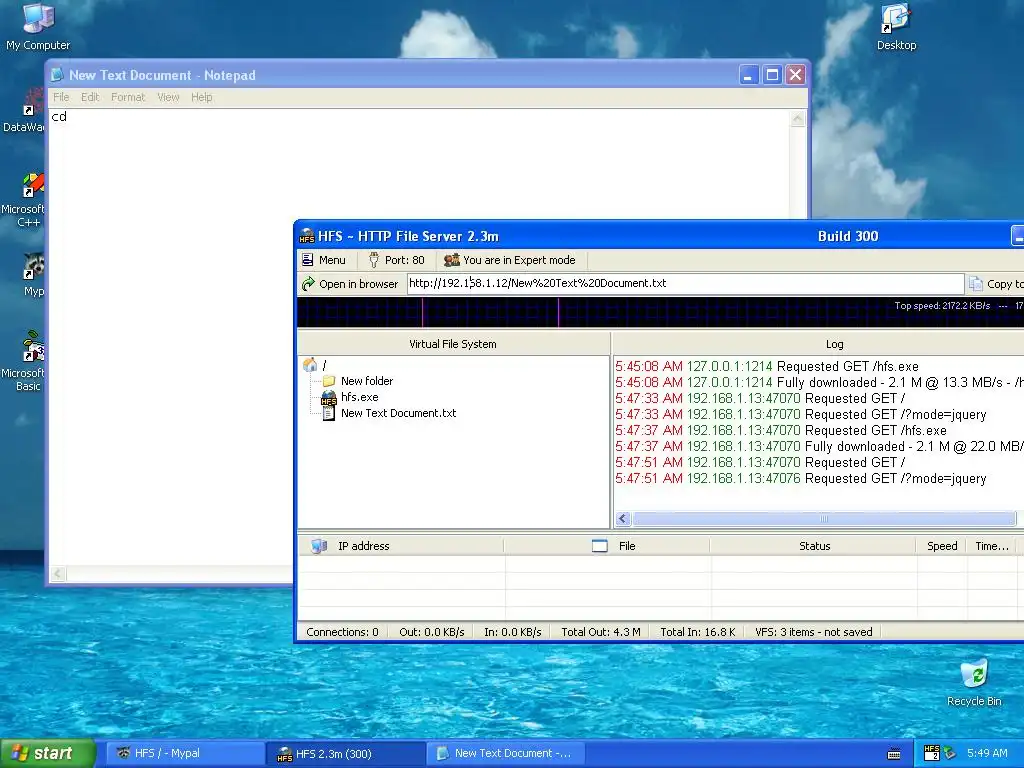This screenshot has height=768, width=1024.
Task: Click Total In: 16.8 K status entry
Action: 697,632
